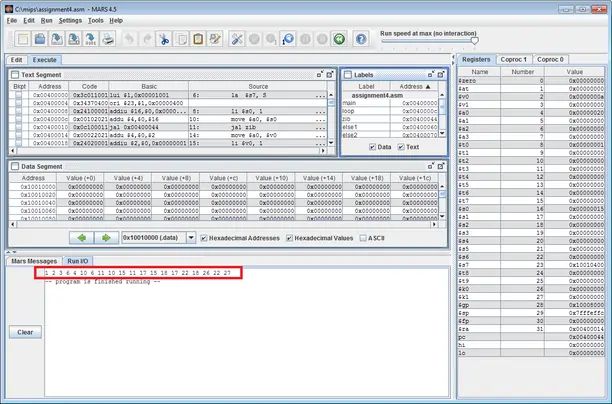Click the Open file toolbar icon
Image resolution: width=612 pixels, height=404 pixels.
tap(40, 39)
